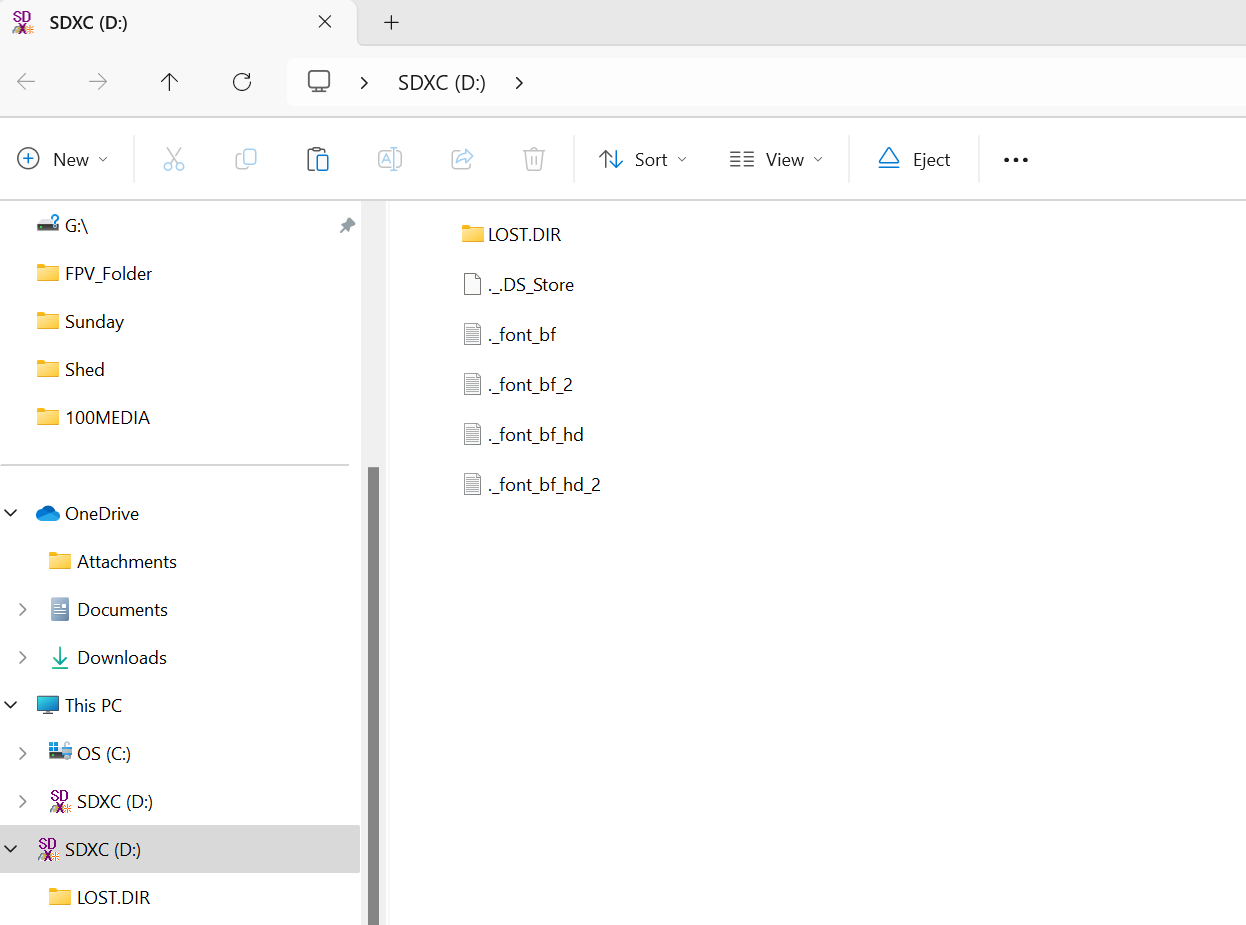Click the Cut scissors icon
The height and width of the screenshot is (925, 1246).
(174, 159)
